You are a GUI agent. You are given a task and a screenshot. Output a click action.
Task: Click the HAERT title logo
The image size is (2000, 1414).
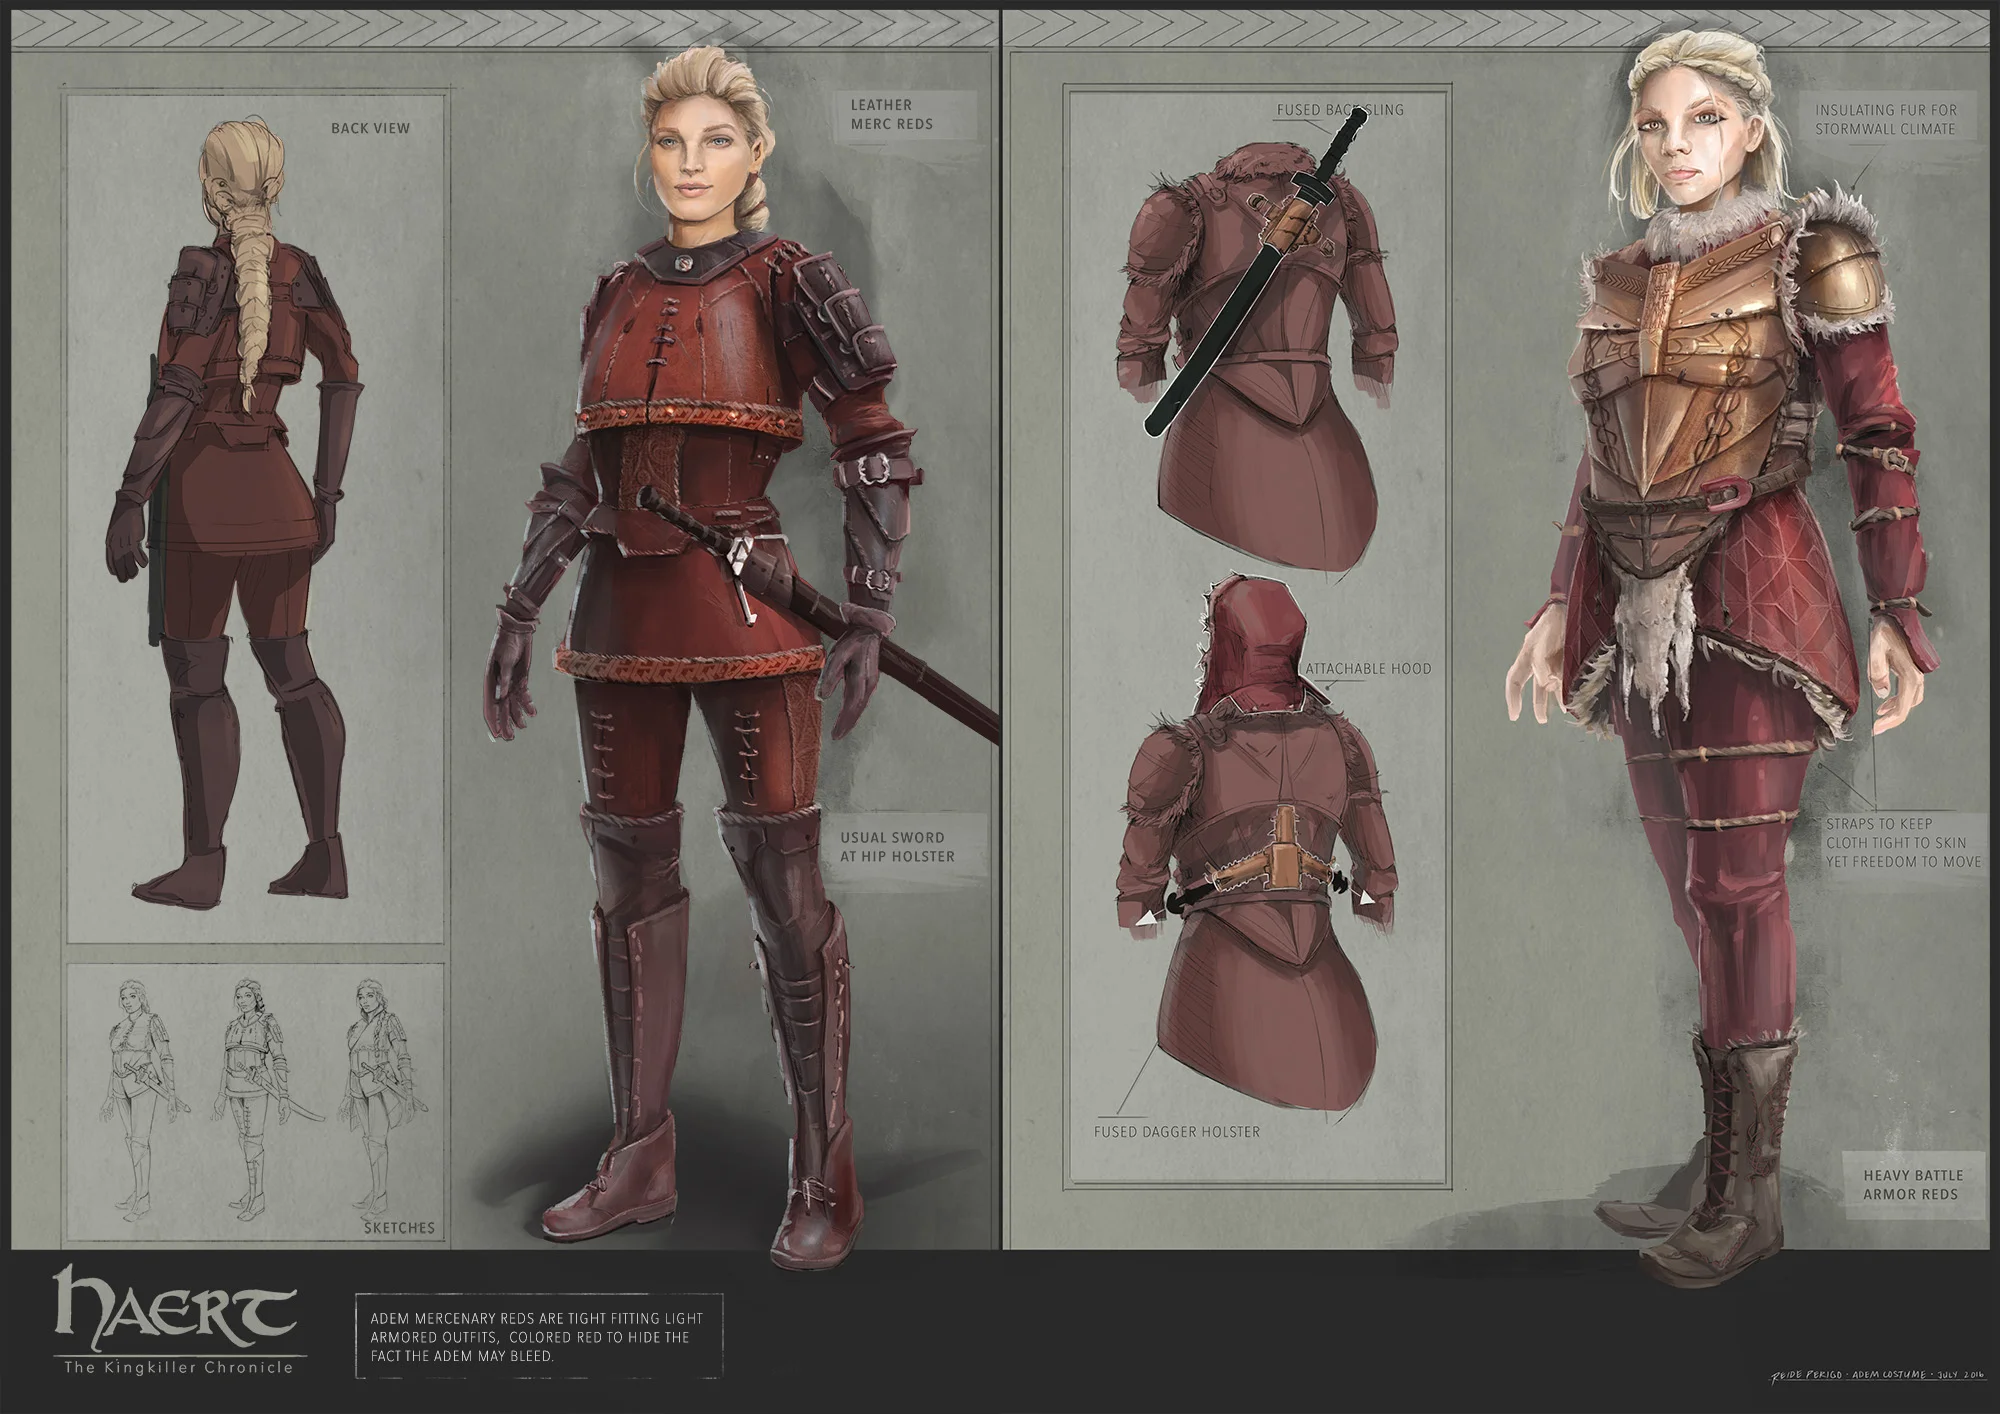coord(176,1307)
